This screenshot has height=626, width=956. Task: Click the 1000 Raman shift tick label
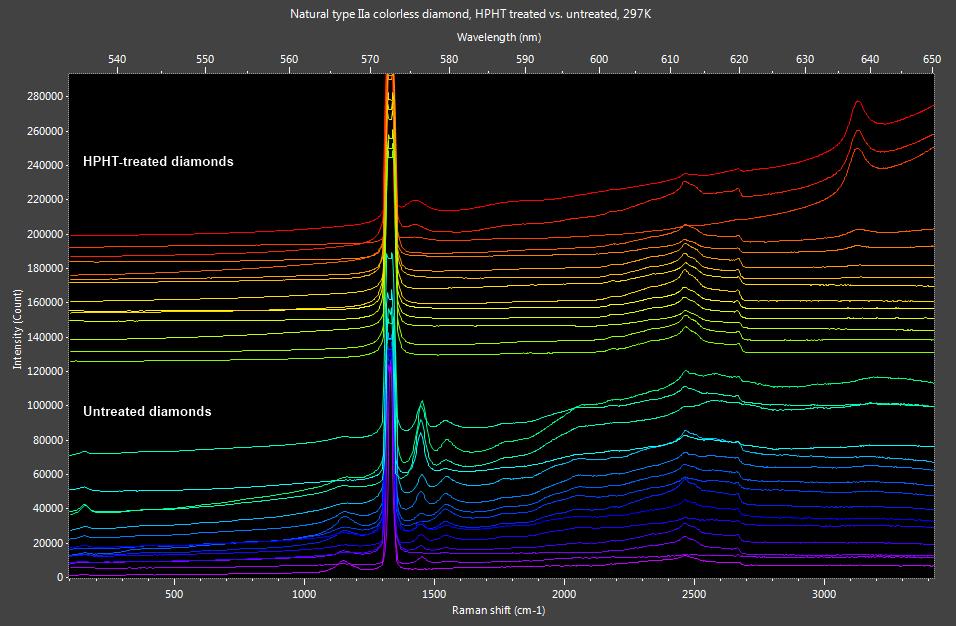click(304, 594)
